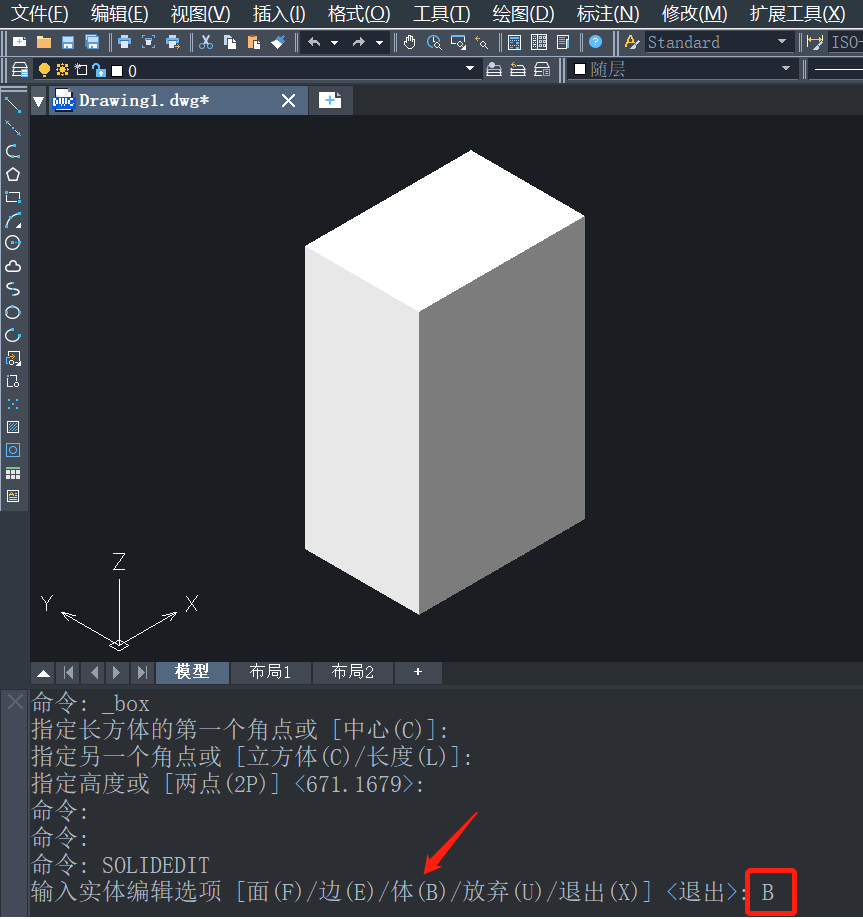Viewport: 863px width, 919px height.
Task: Switch to the 布局2 tab
Action: coord(352,672)
